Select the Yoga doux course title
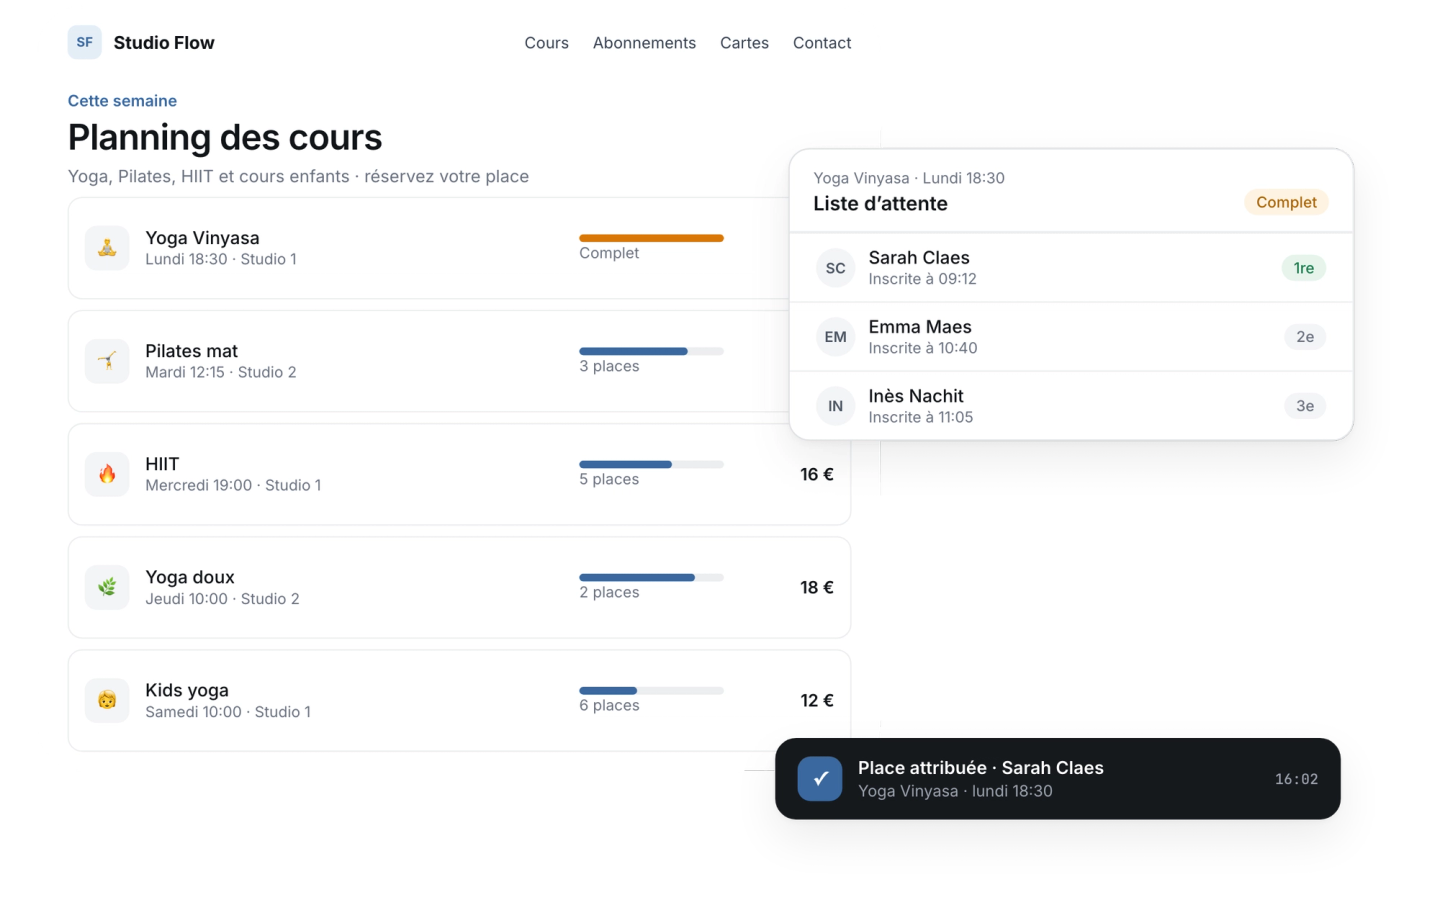The image size is (1440, 900). click(x=190, y=577)
